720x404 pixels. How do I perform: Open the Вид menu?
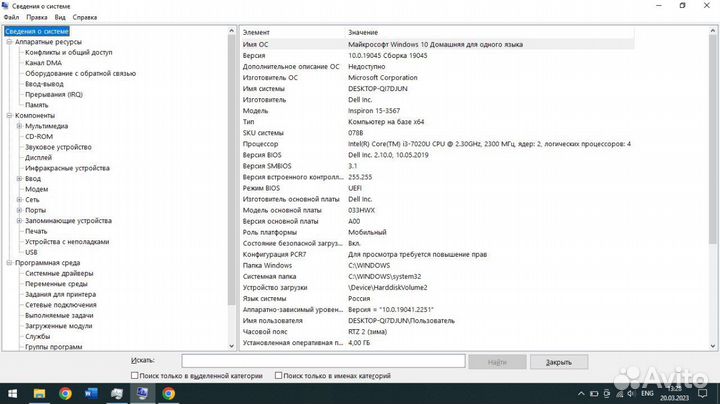[60, 17]
